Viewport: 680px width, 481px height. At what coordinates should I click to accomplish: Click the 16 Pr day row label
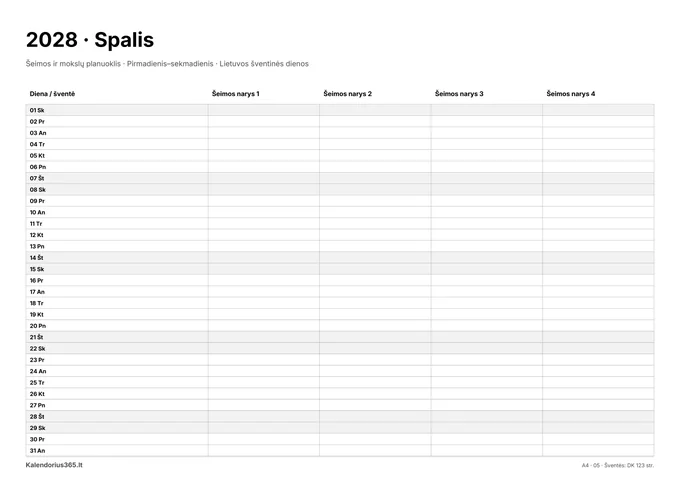[36, 281]
